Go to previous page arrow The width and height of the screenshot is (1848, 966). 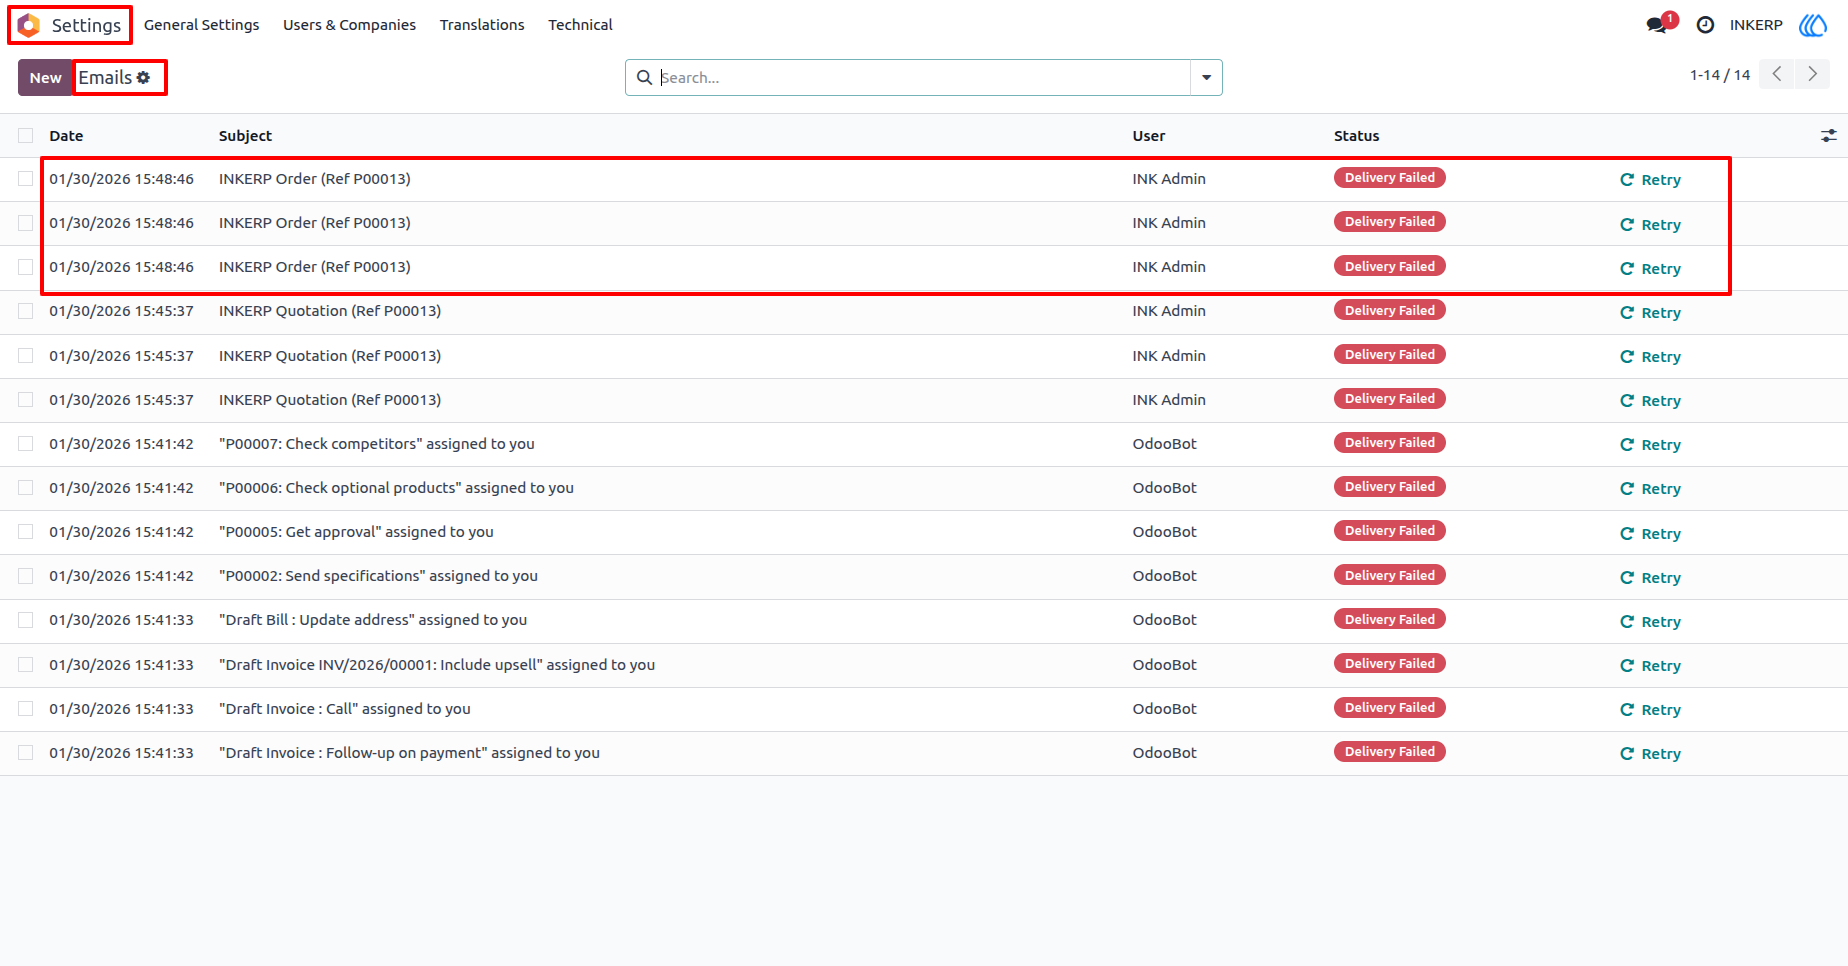(x=1776, y=74)
